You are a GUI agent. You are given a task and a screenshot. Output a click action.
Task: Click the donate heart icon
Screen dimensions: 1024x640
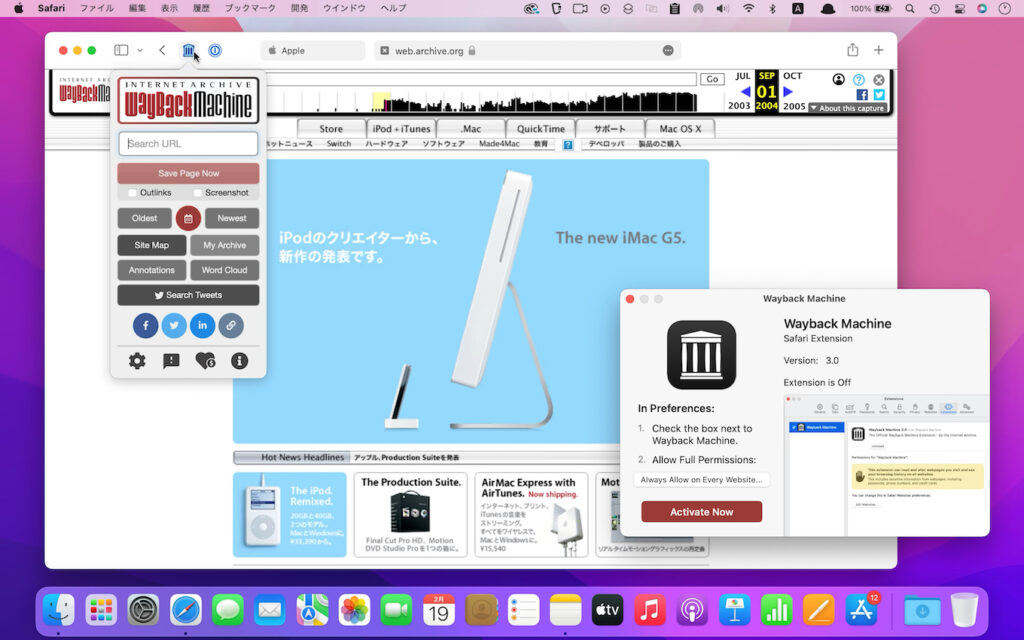(x=206, y=360)
